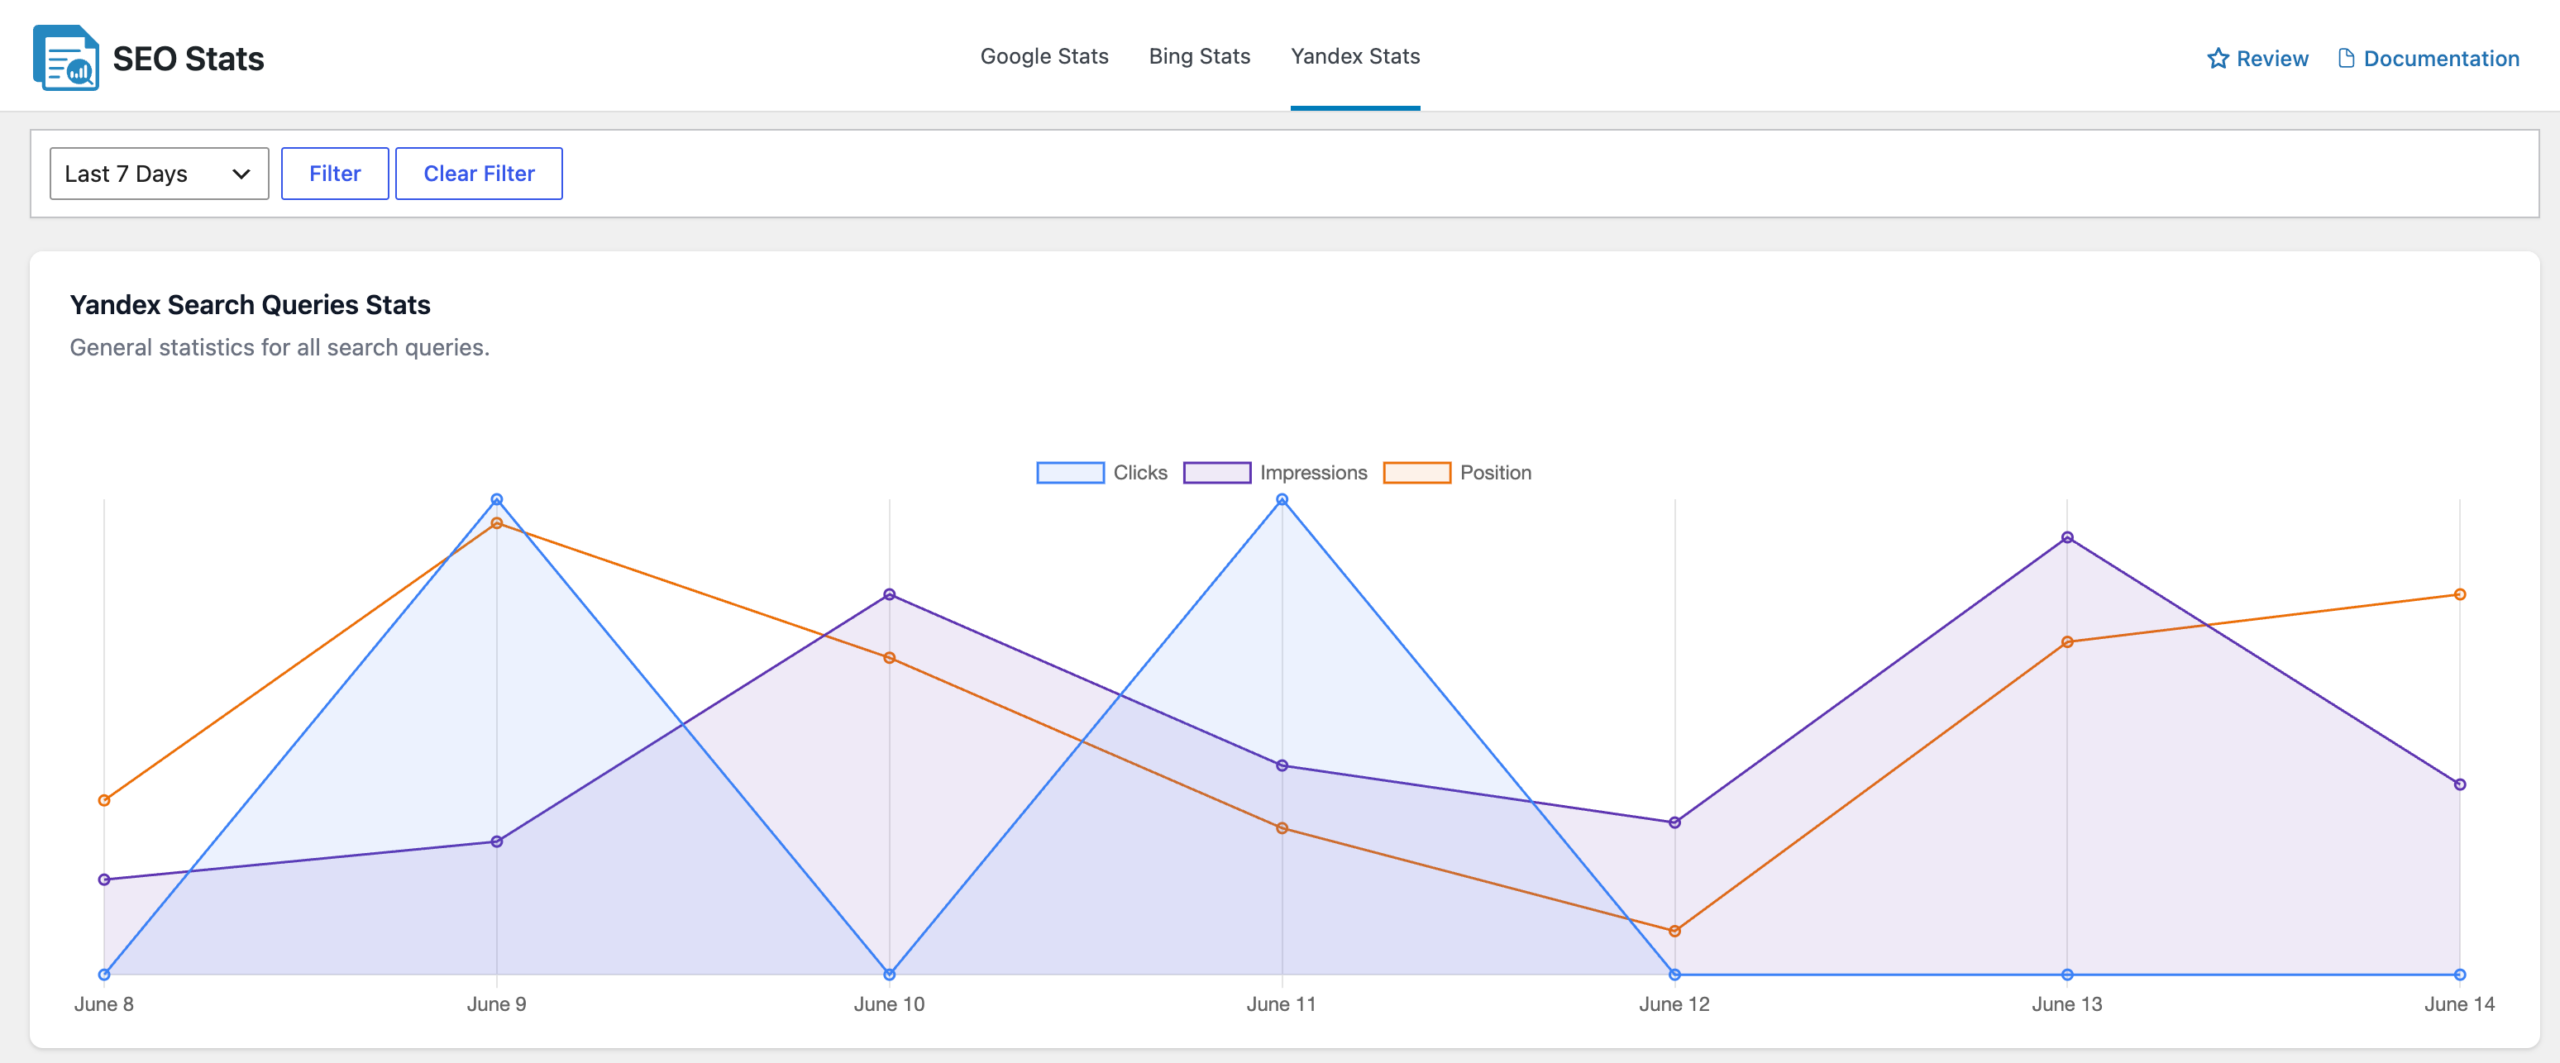Toggle the Impressions legend swatch
The width and height of the screenshot is (2560, 1063).
(x=1217, y=472)
